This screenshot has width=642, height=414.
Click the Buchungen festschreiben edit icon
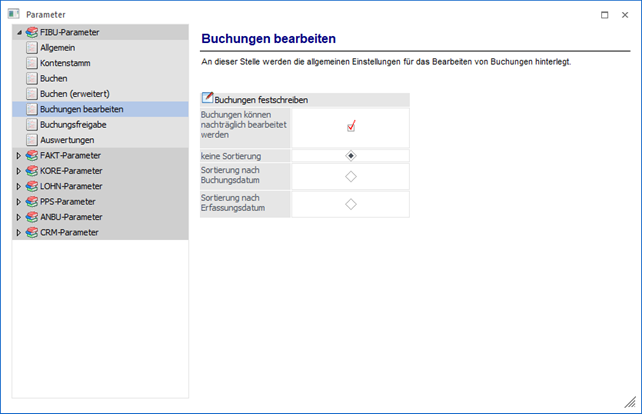208,99
